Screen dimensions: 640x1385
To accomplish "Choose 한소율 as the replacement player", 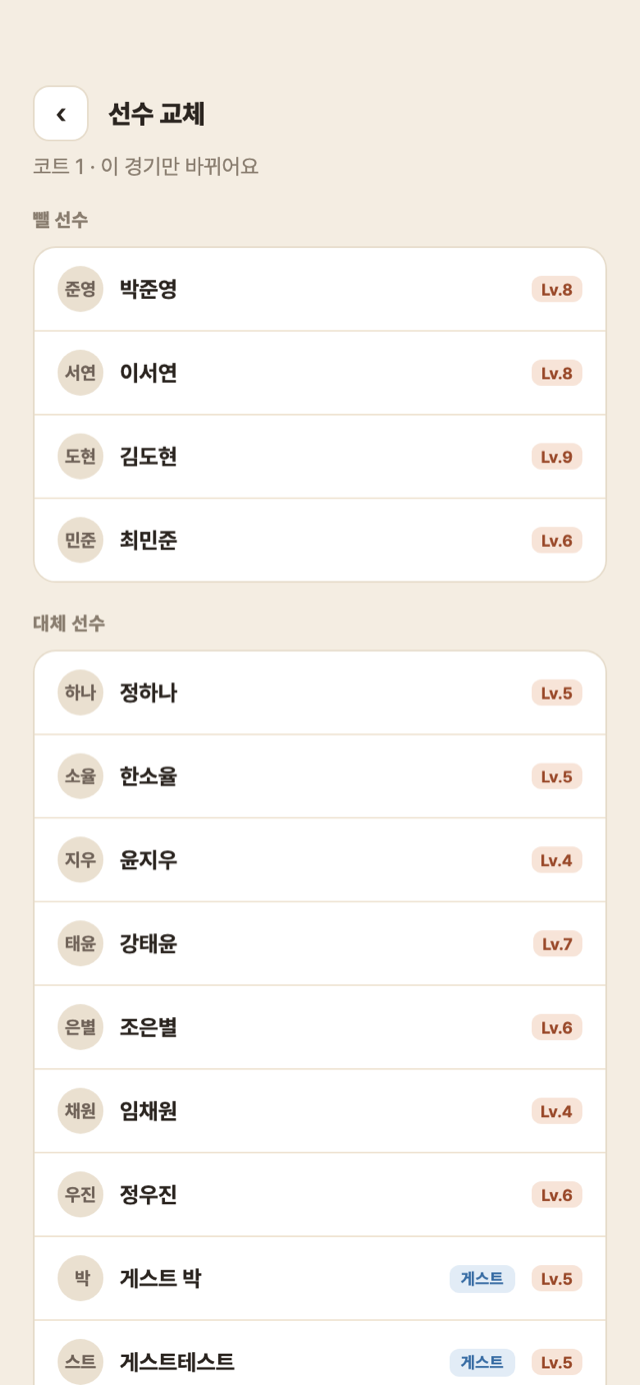I will pyautogui.click(x=320, y=776).
